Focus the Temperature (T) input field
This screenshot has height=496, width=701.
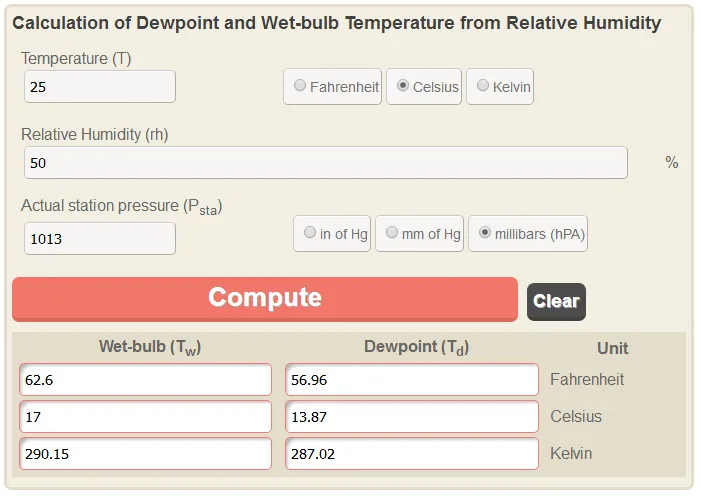pos(100,86)
